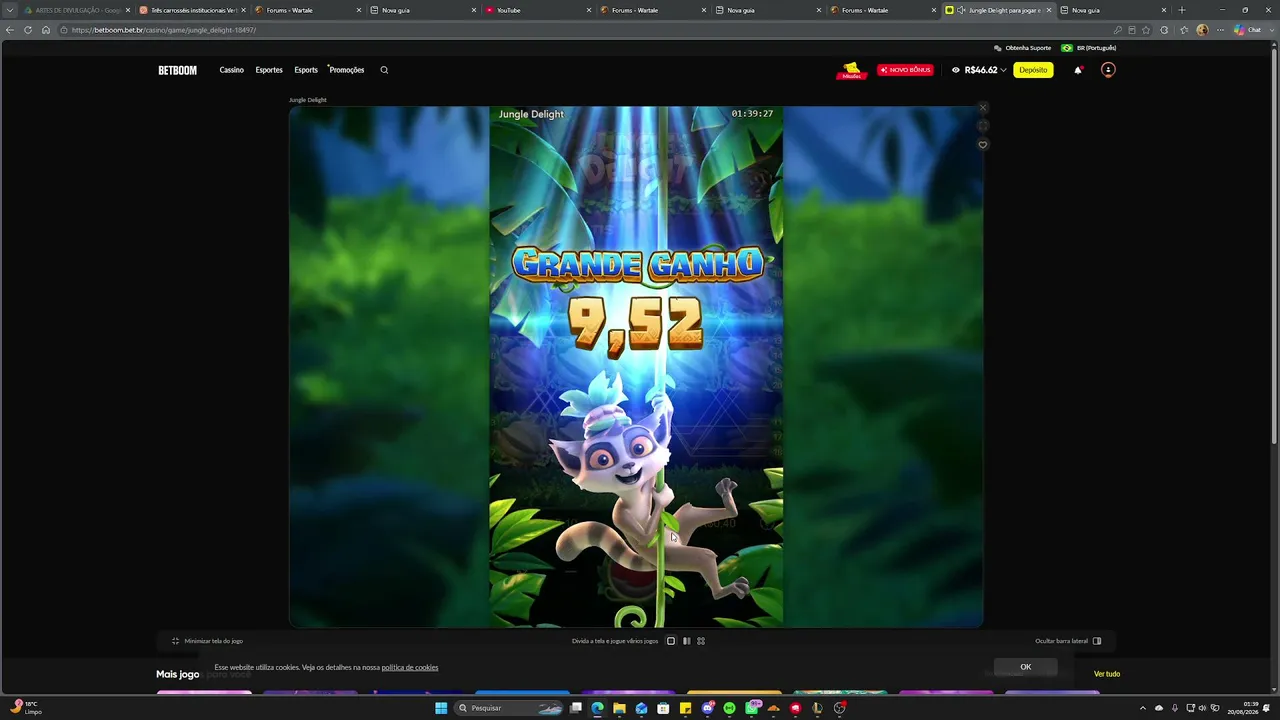Open the taskbar volume control

click(x=1202, y=708)
